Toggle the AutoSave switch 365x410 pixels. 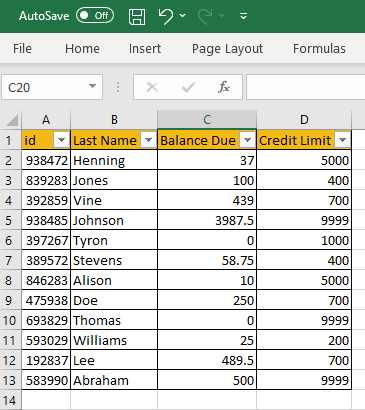pyautogui.click(x=95, y=16)
